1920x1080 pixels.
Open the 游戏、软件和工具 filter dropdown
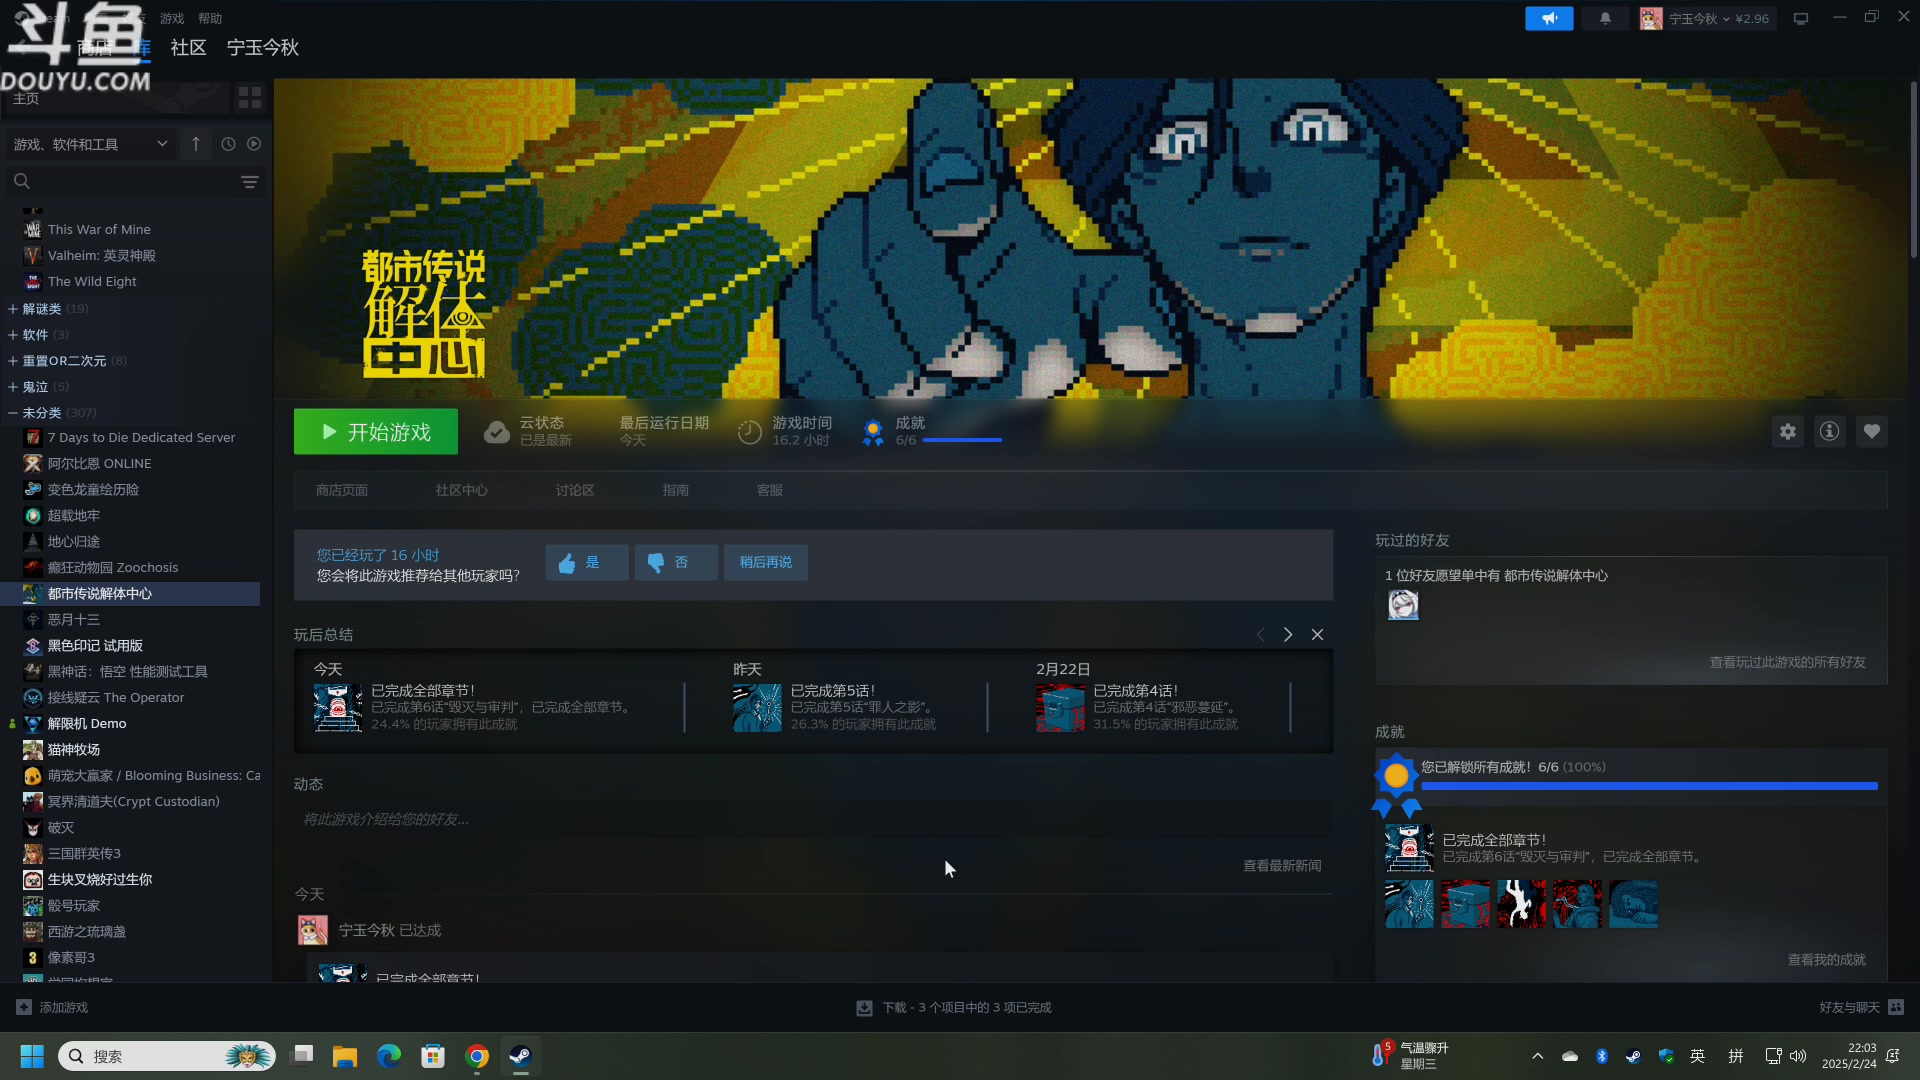91,144
